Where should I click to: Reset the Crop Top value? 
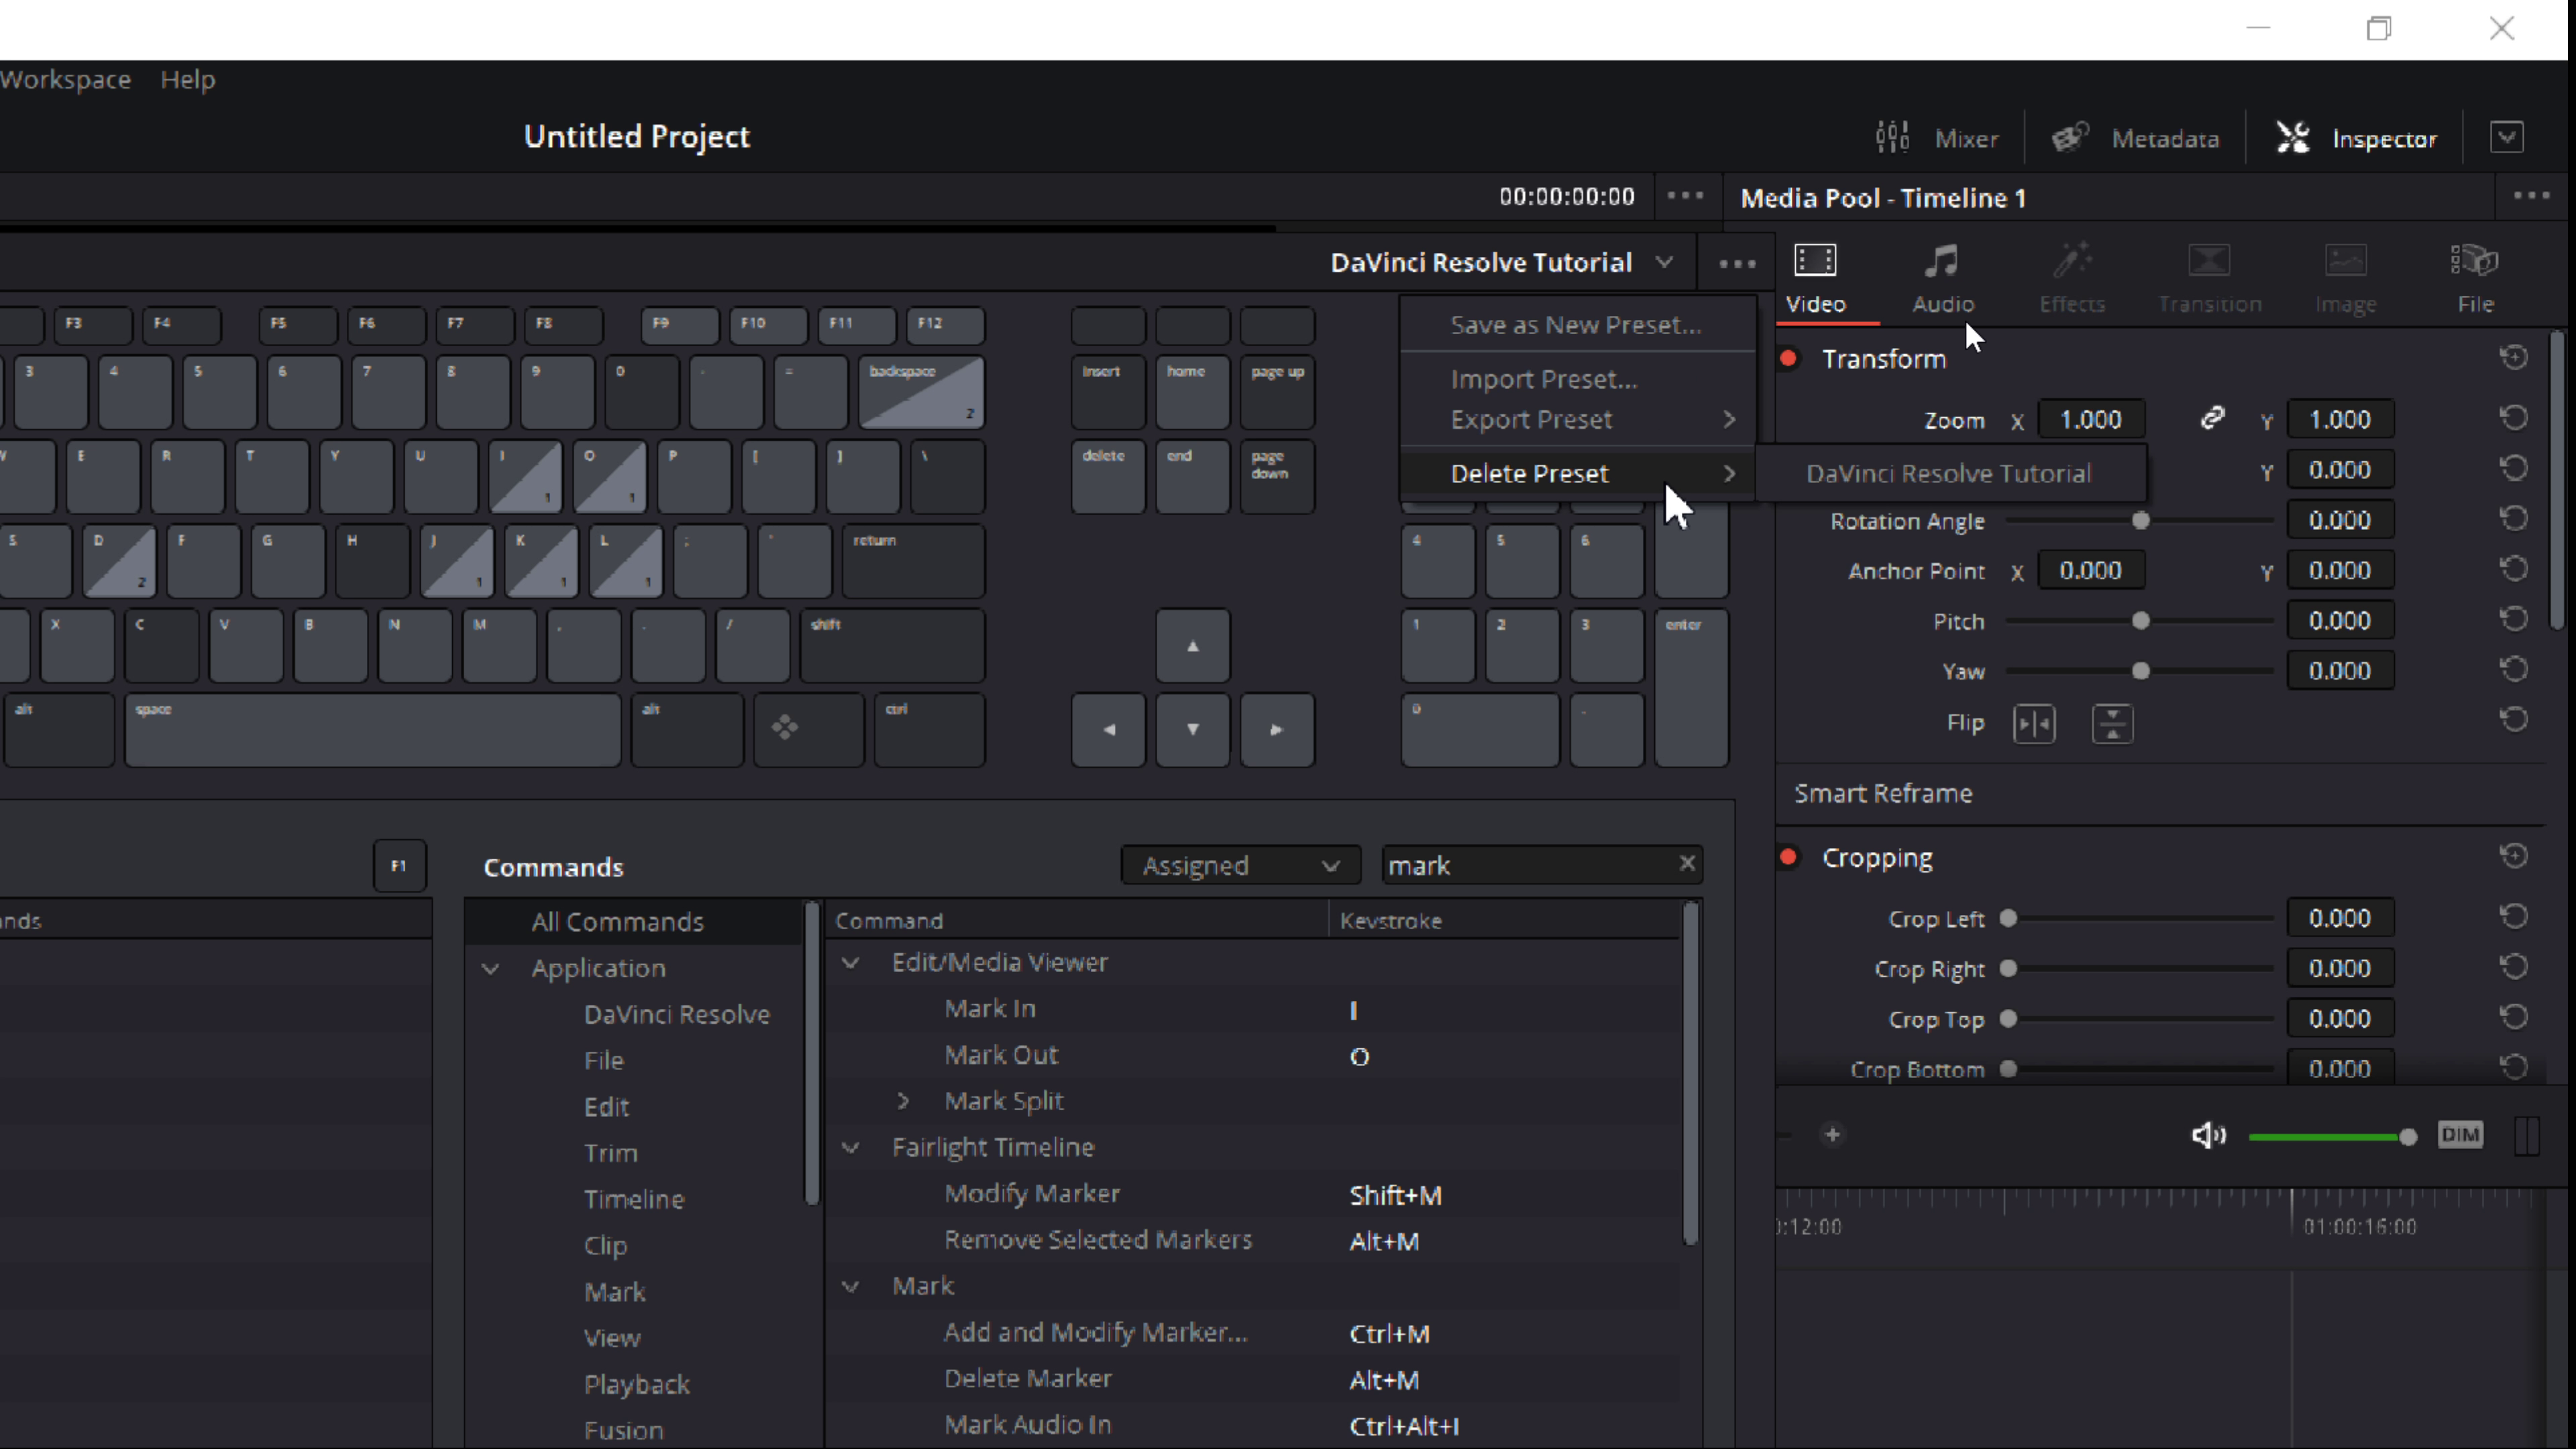click(2513, 1017)
